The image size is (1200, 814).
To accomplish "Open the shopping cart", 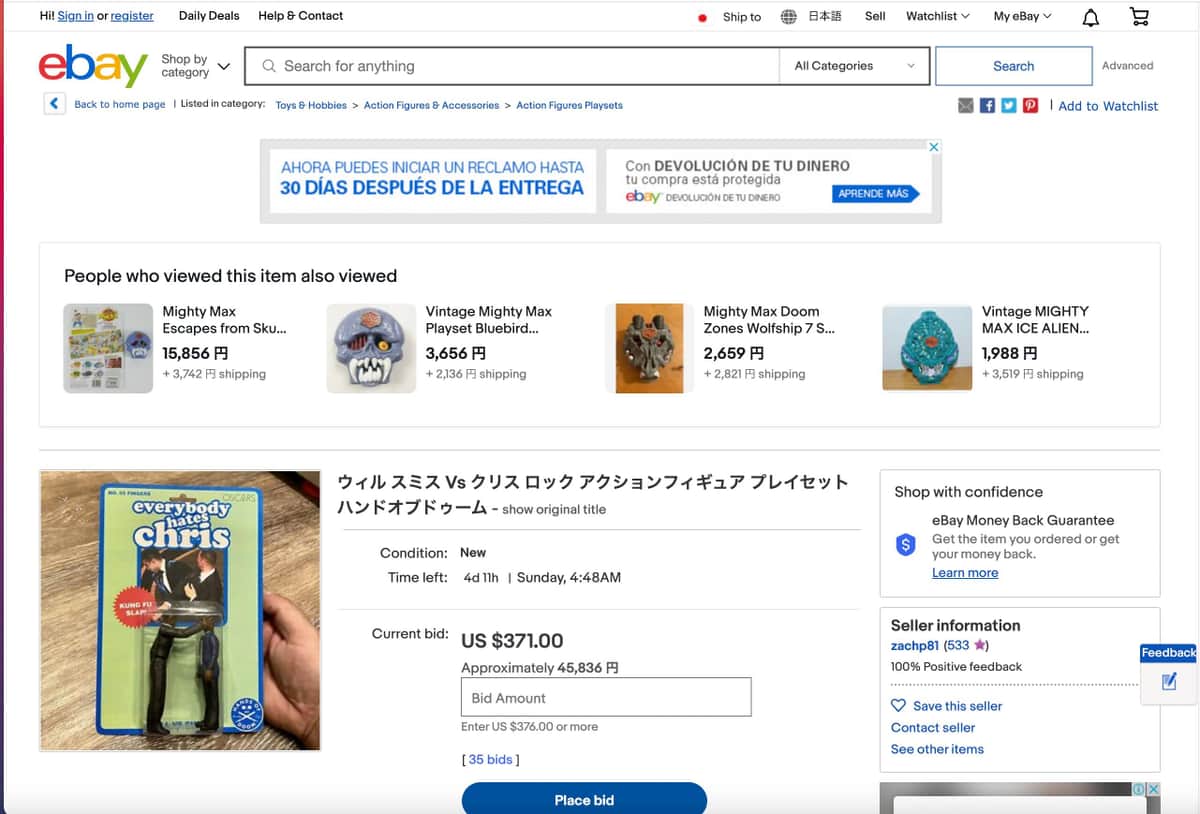I will (x=1138, y=16).
